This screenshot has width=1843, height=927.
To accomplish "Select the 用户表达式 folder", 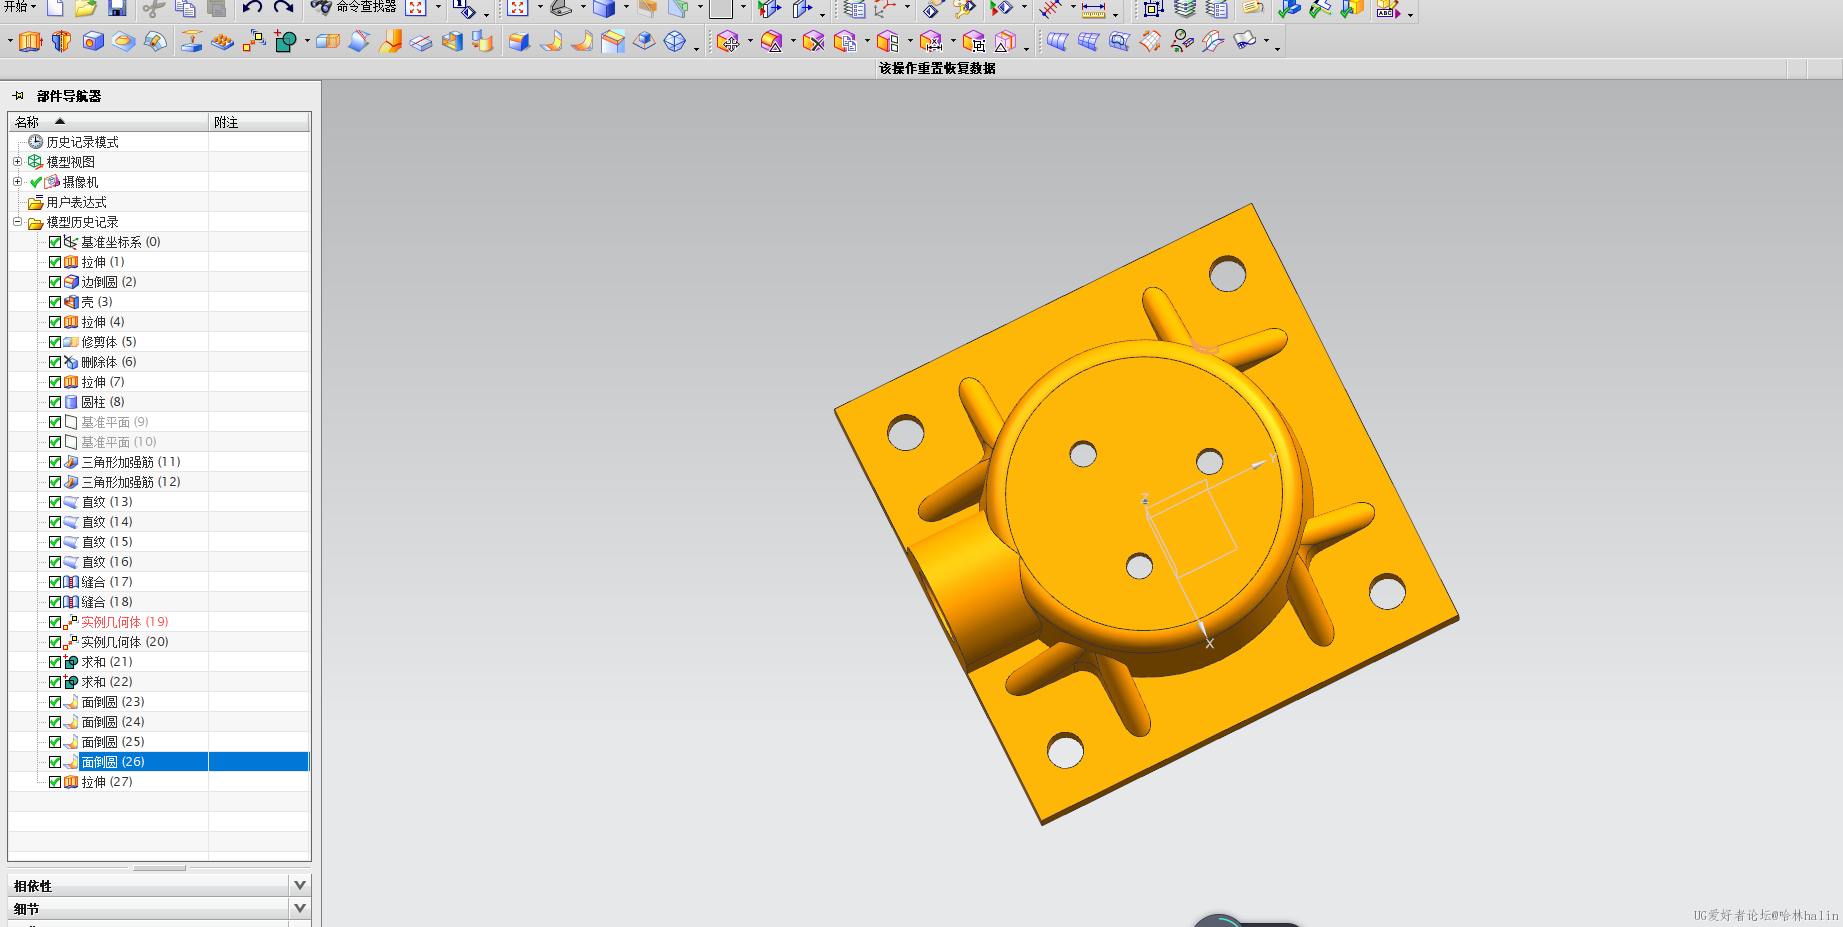I will pos(76,202).
